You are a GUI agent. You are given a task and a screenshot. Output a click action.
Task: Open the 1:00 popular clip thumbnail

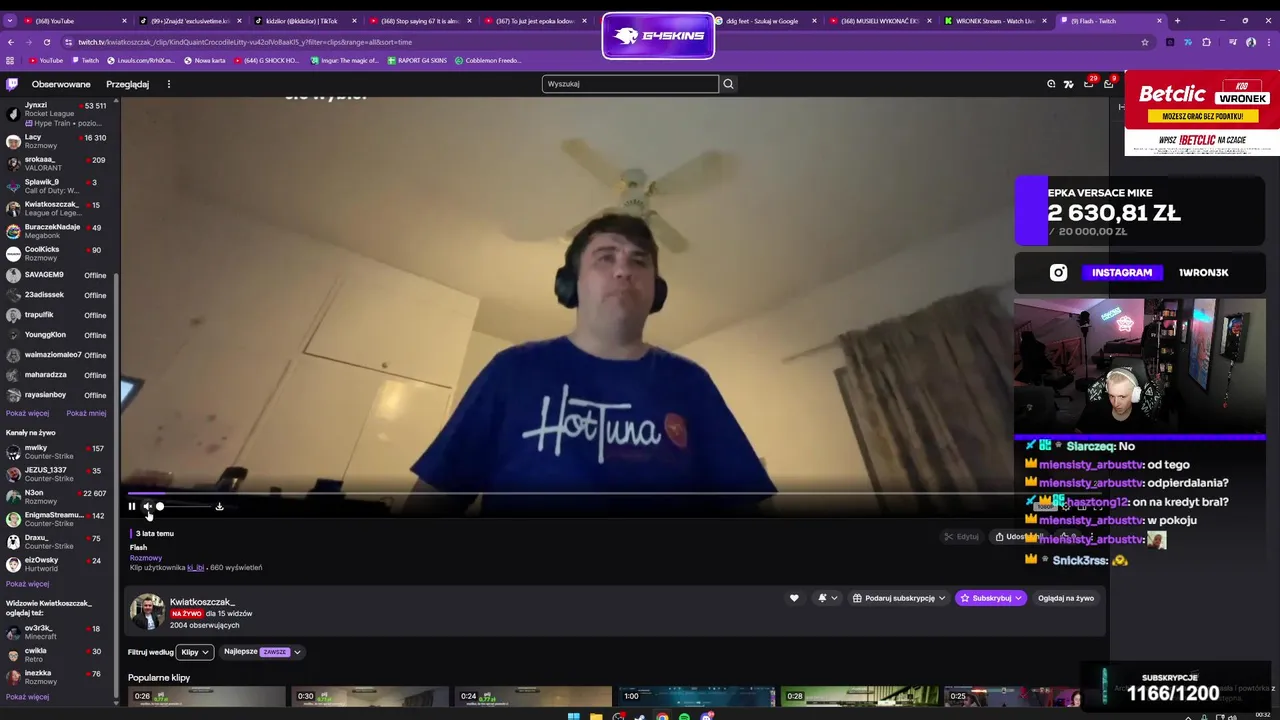click(696, 696)
